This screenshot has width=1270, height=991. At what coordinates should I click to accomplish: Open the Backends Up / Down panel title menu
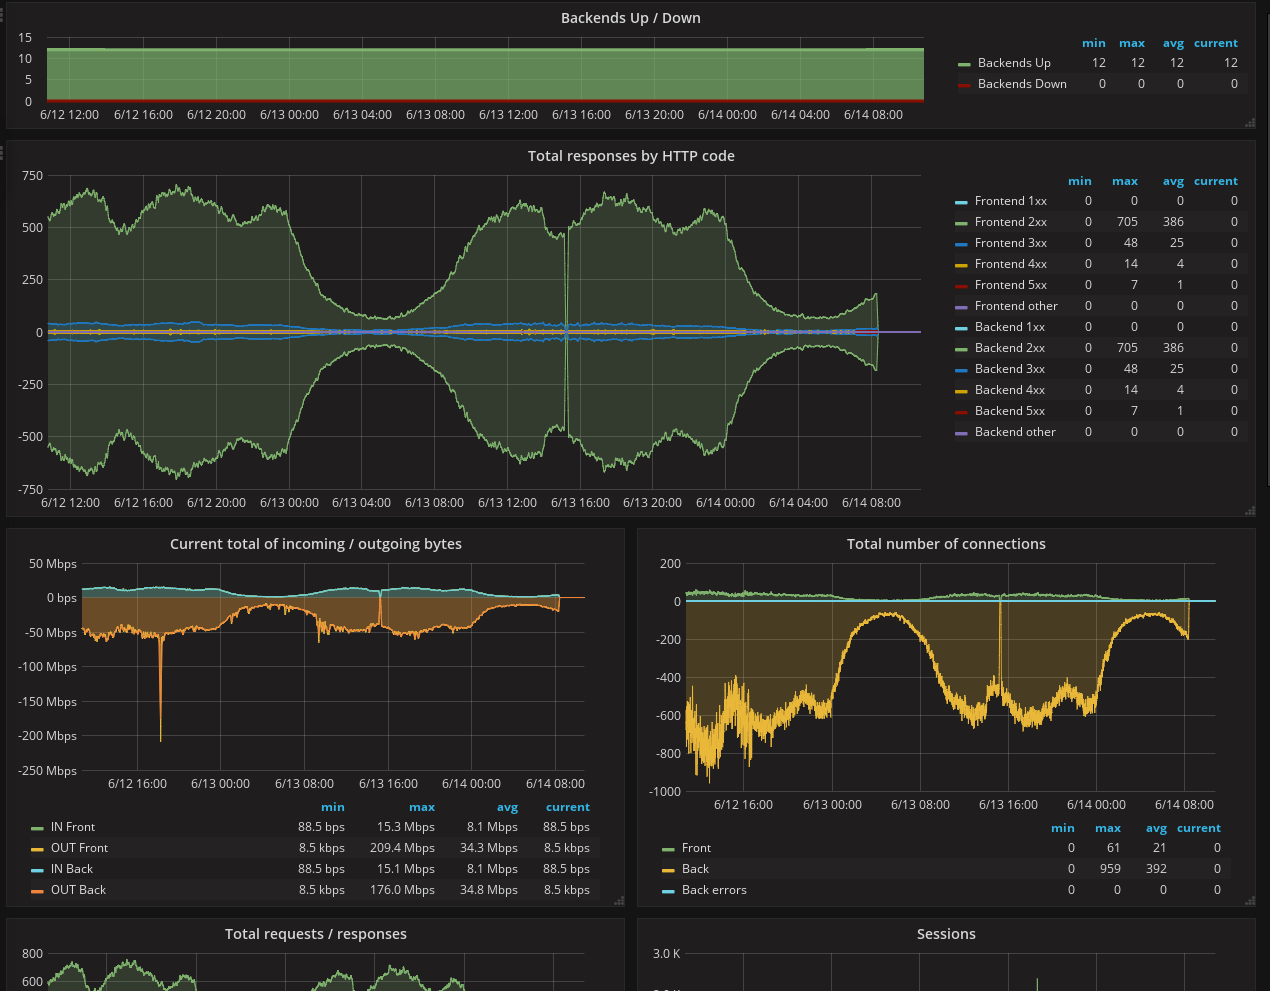pyautogui.click(x=630, y=18)
